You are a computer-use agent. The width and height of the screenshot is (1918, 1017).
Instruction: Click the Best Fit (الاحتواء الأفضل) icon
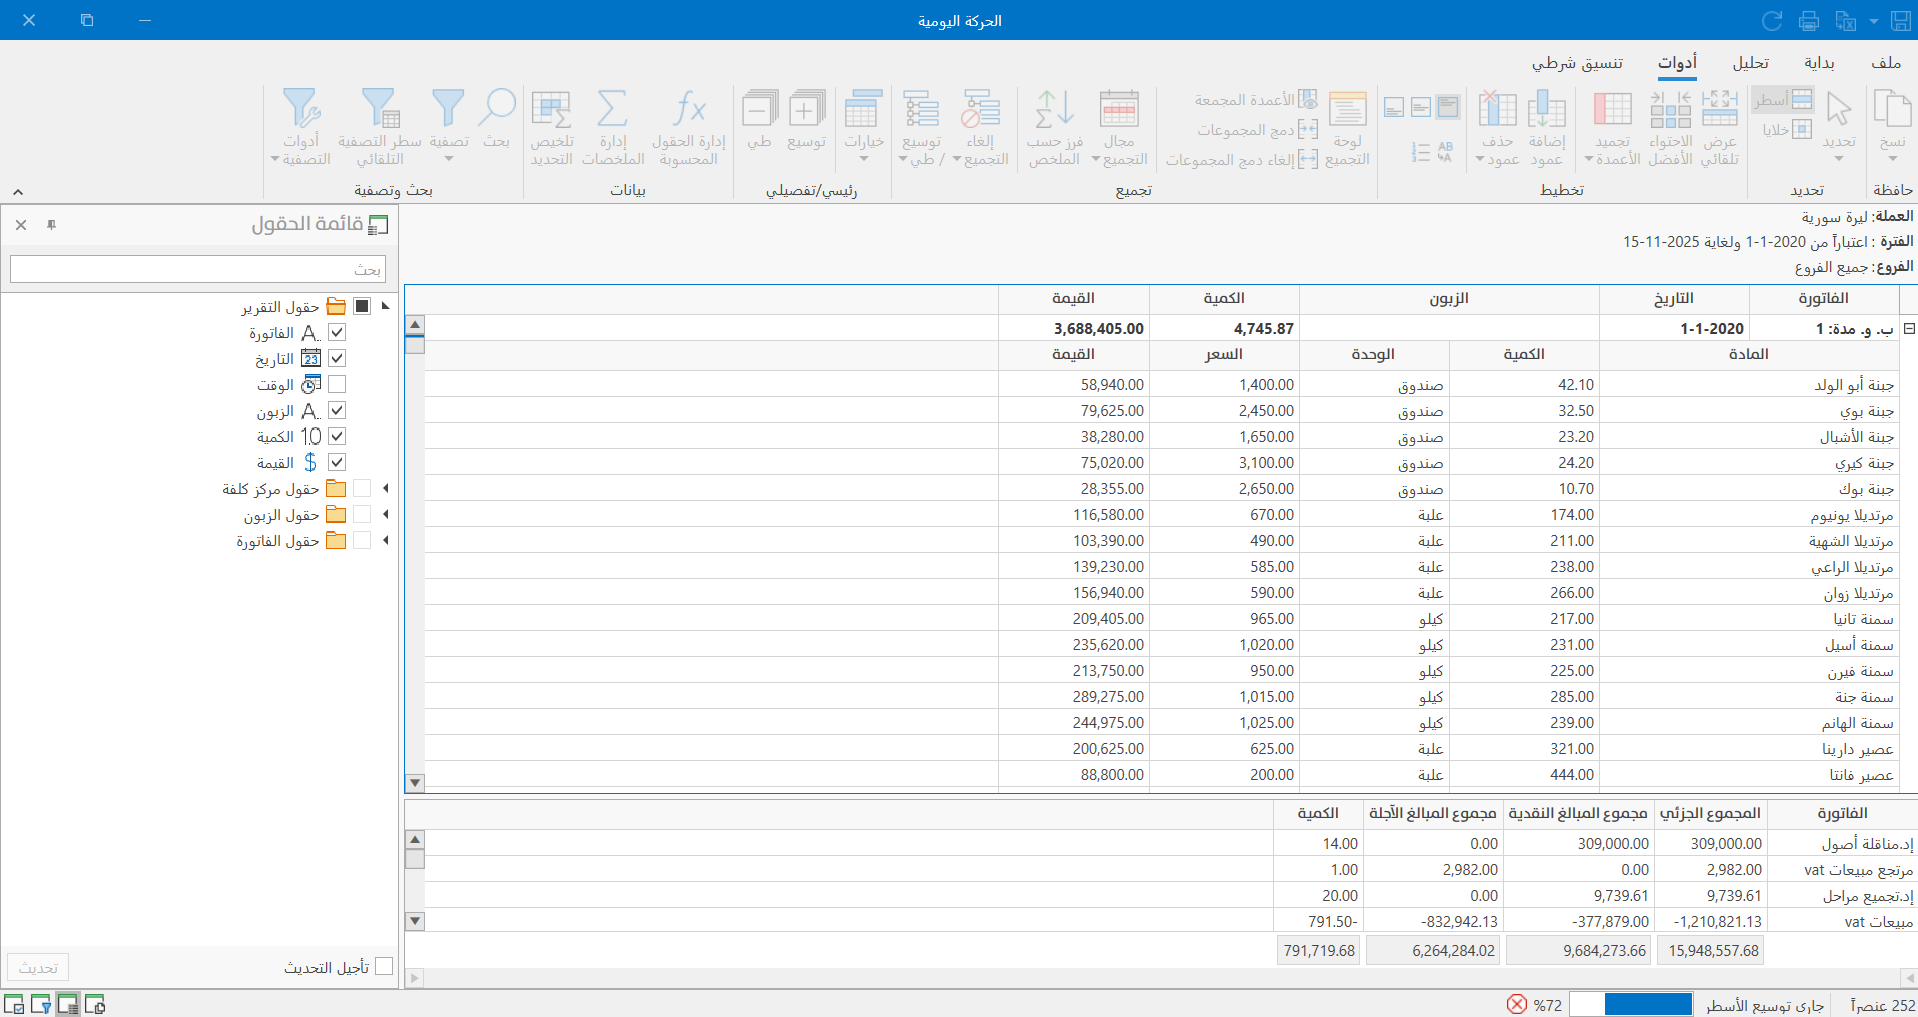click(1670, 110)
